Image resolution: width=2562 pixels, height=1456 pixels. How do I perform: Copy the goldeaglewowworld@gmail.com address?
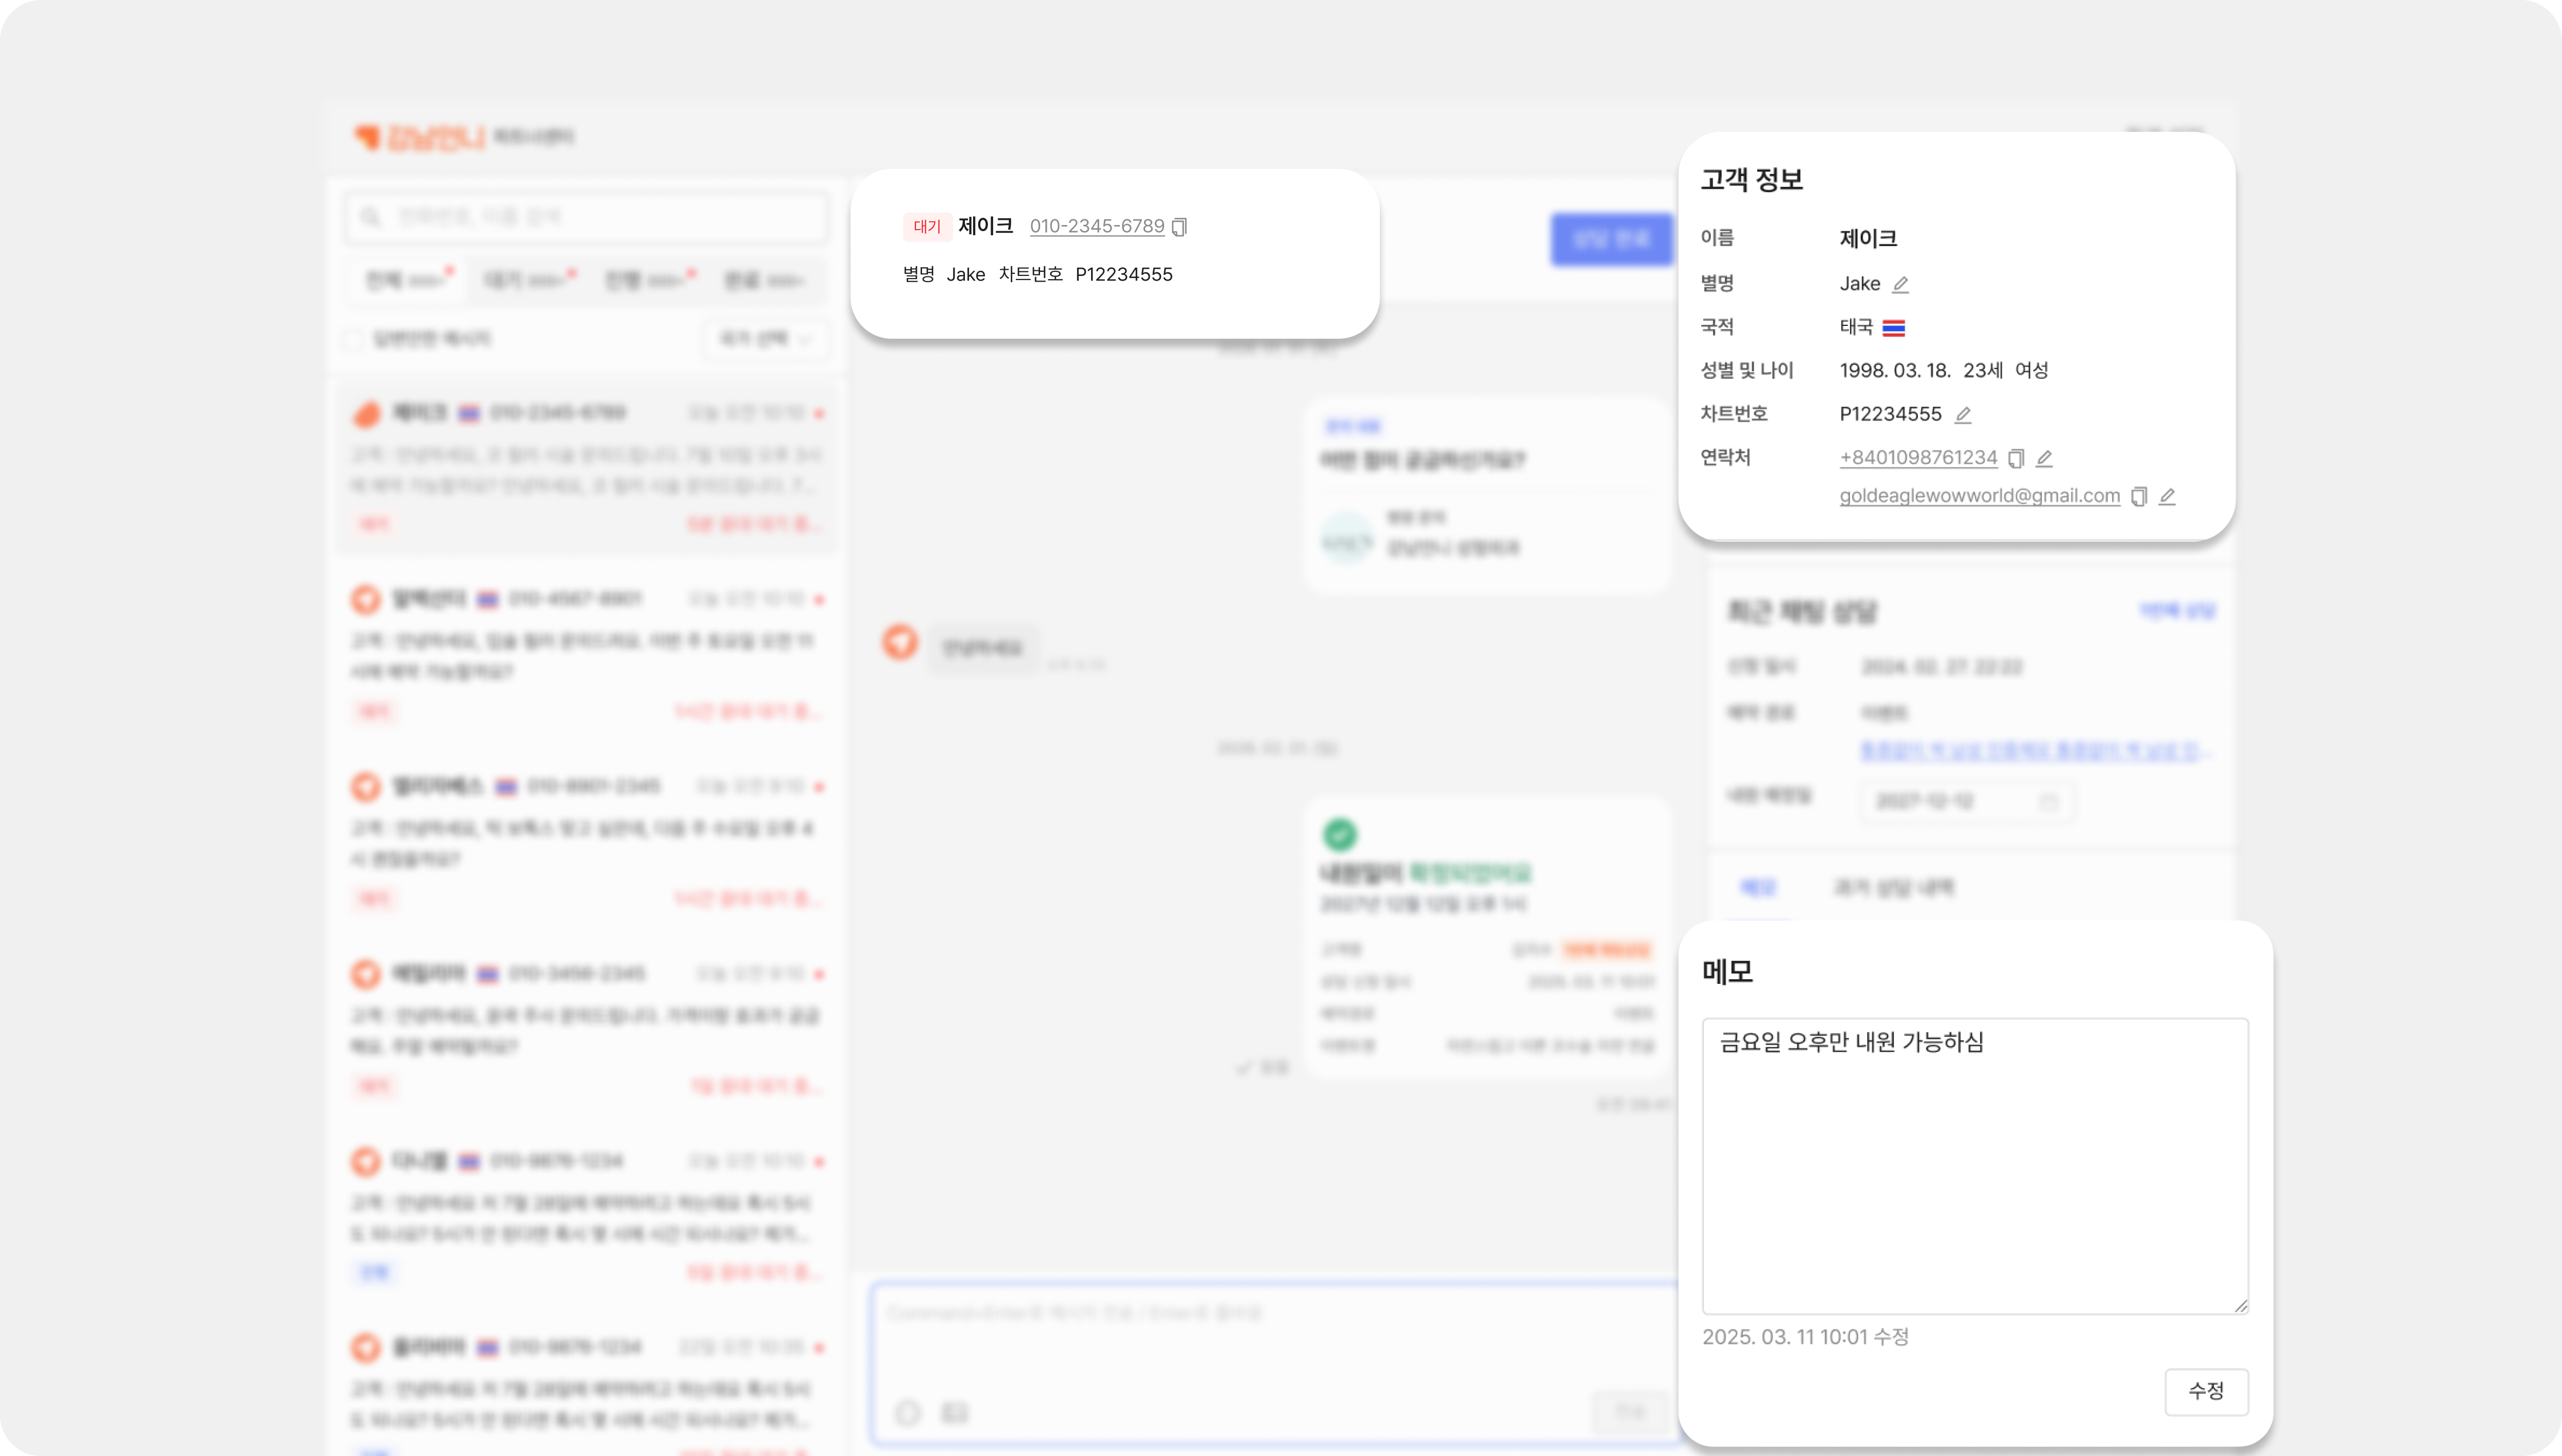pos(2139,497)
